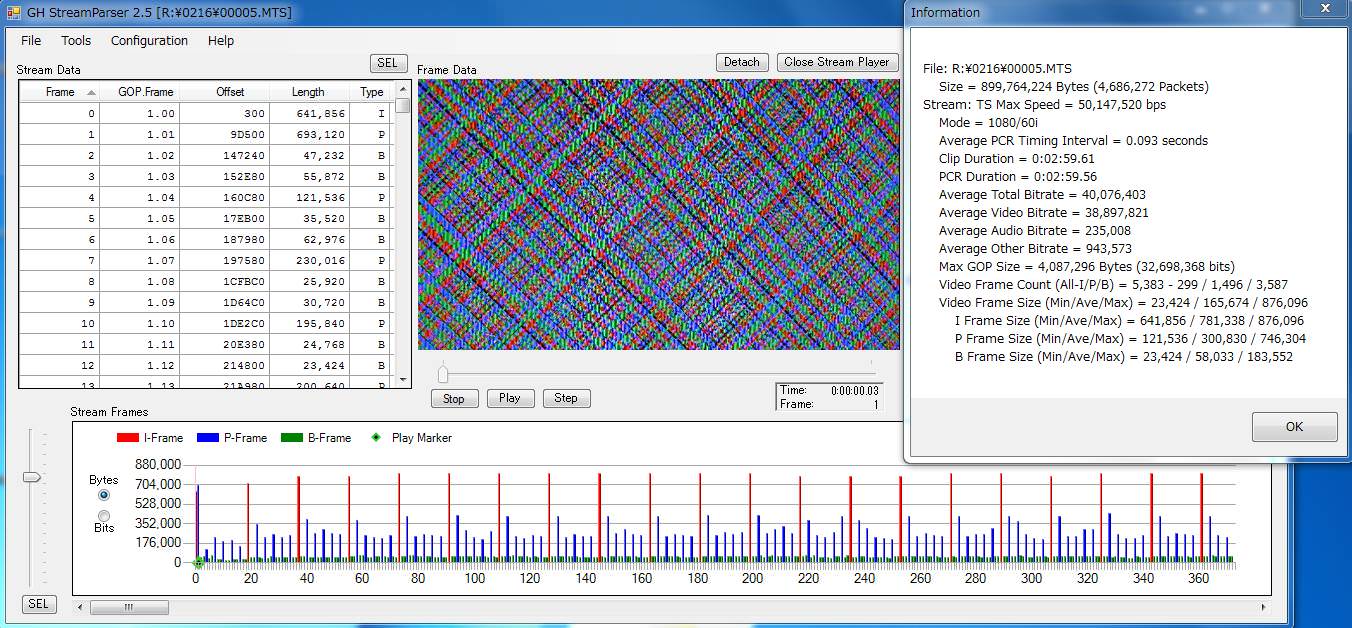The image size is (1352, 628).
Task: Select the Bits radio button
Action: pyautogui.click(x=104, y=515)
